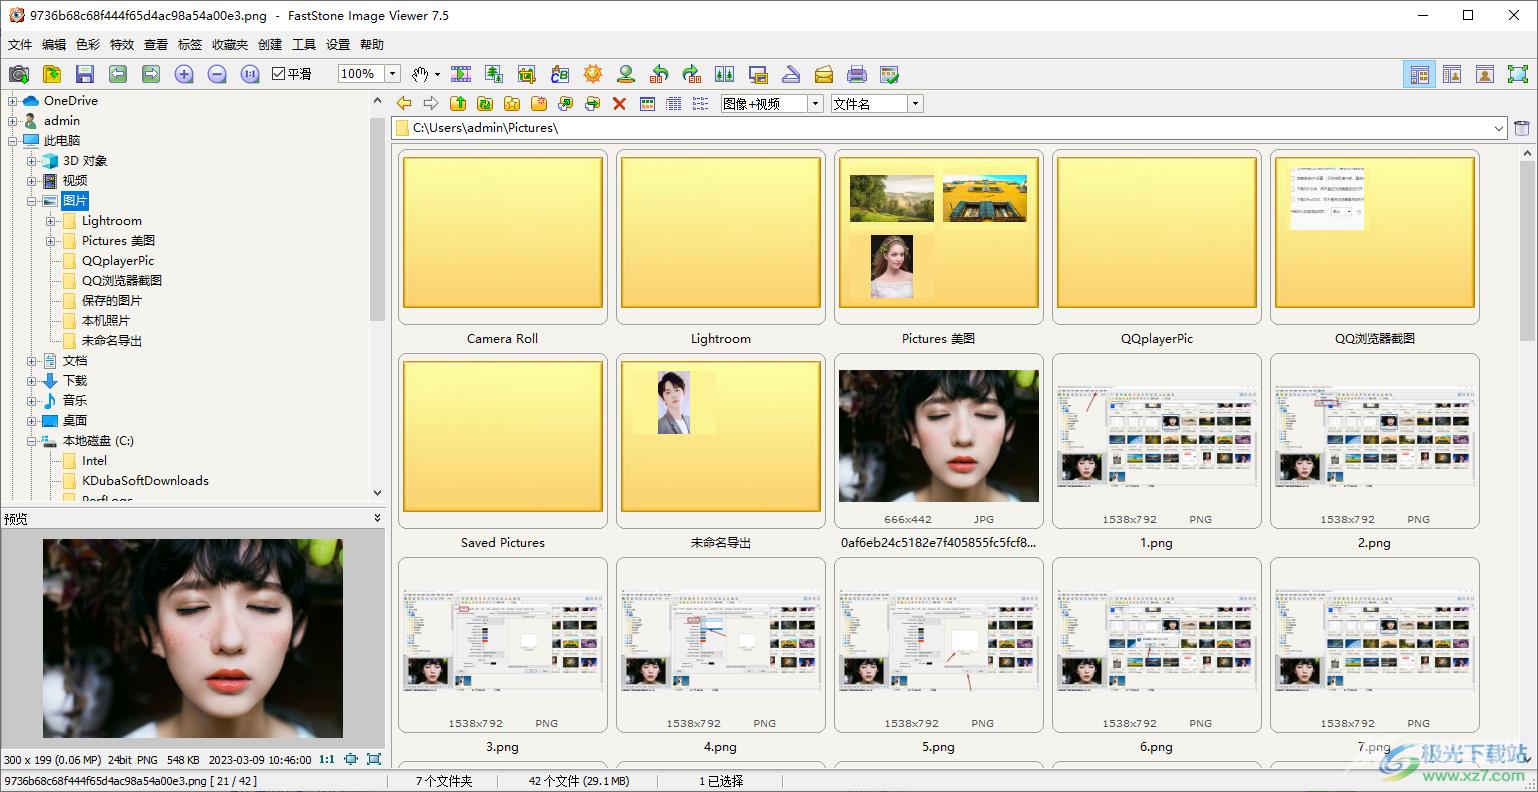Screen dimensions: 1538x792
Task: Open the hand tool dropdown arrow
Action: (x=438, y=74)
